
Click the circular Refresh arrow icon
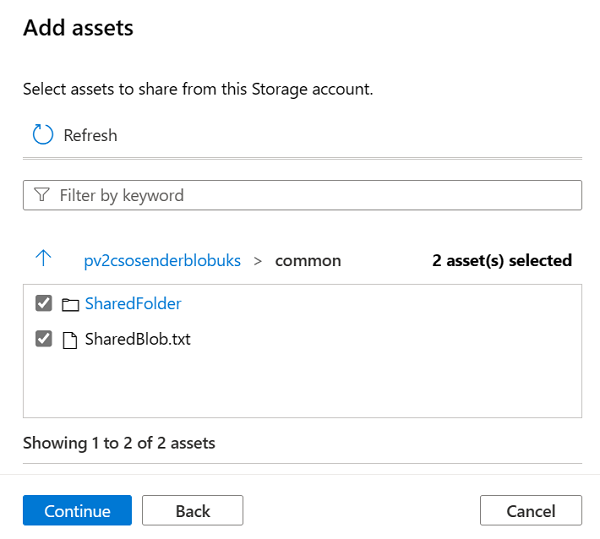point(42,135)
